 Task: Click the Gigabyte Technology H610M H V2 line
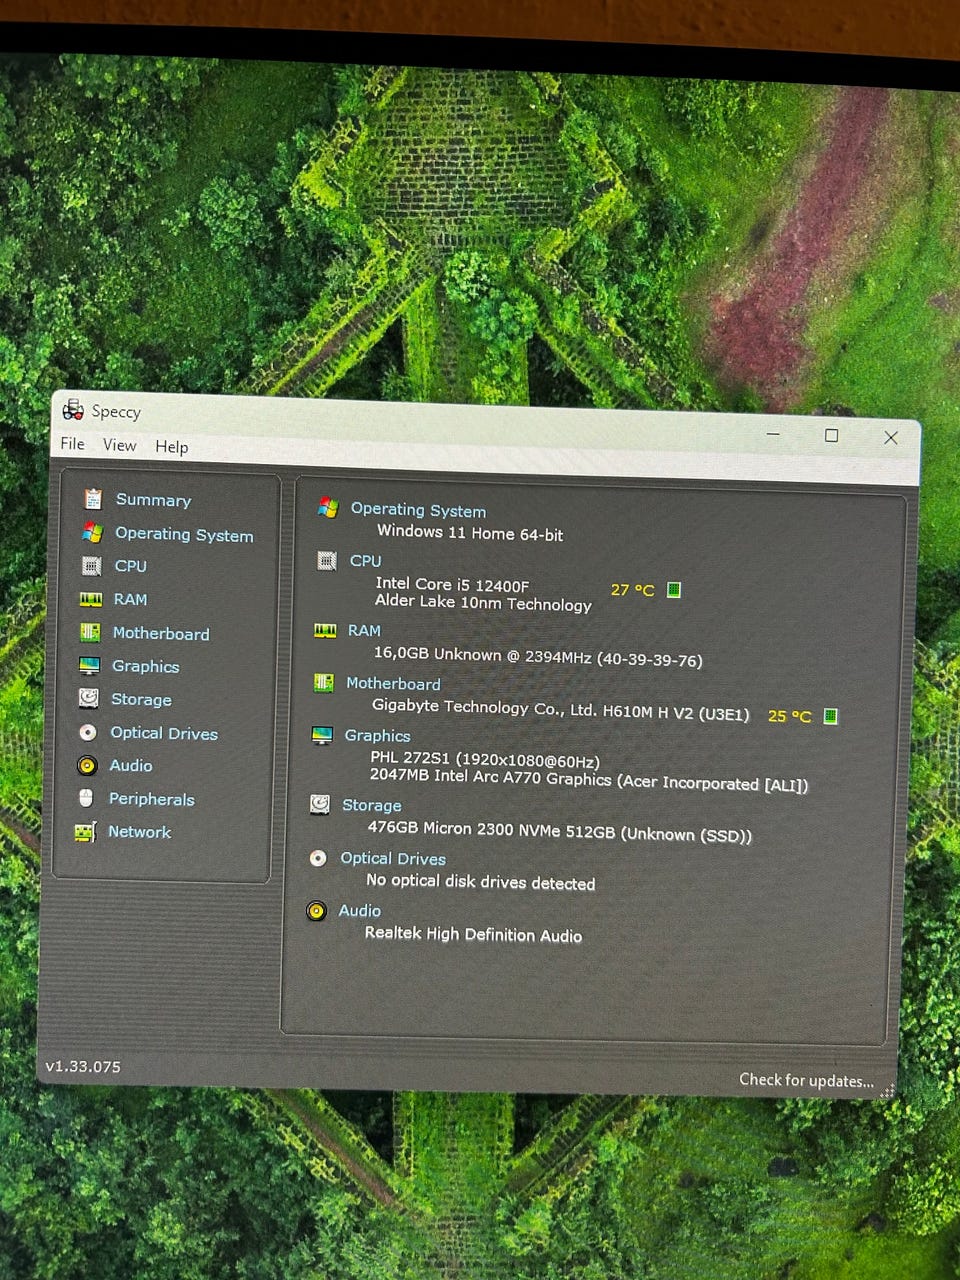(560, 710)
